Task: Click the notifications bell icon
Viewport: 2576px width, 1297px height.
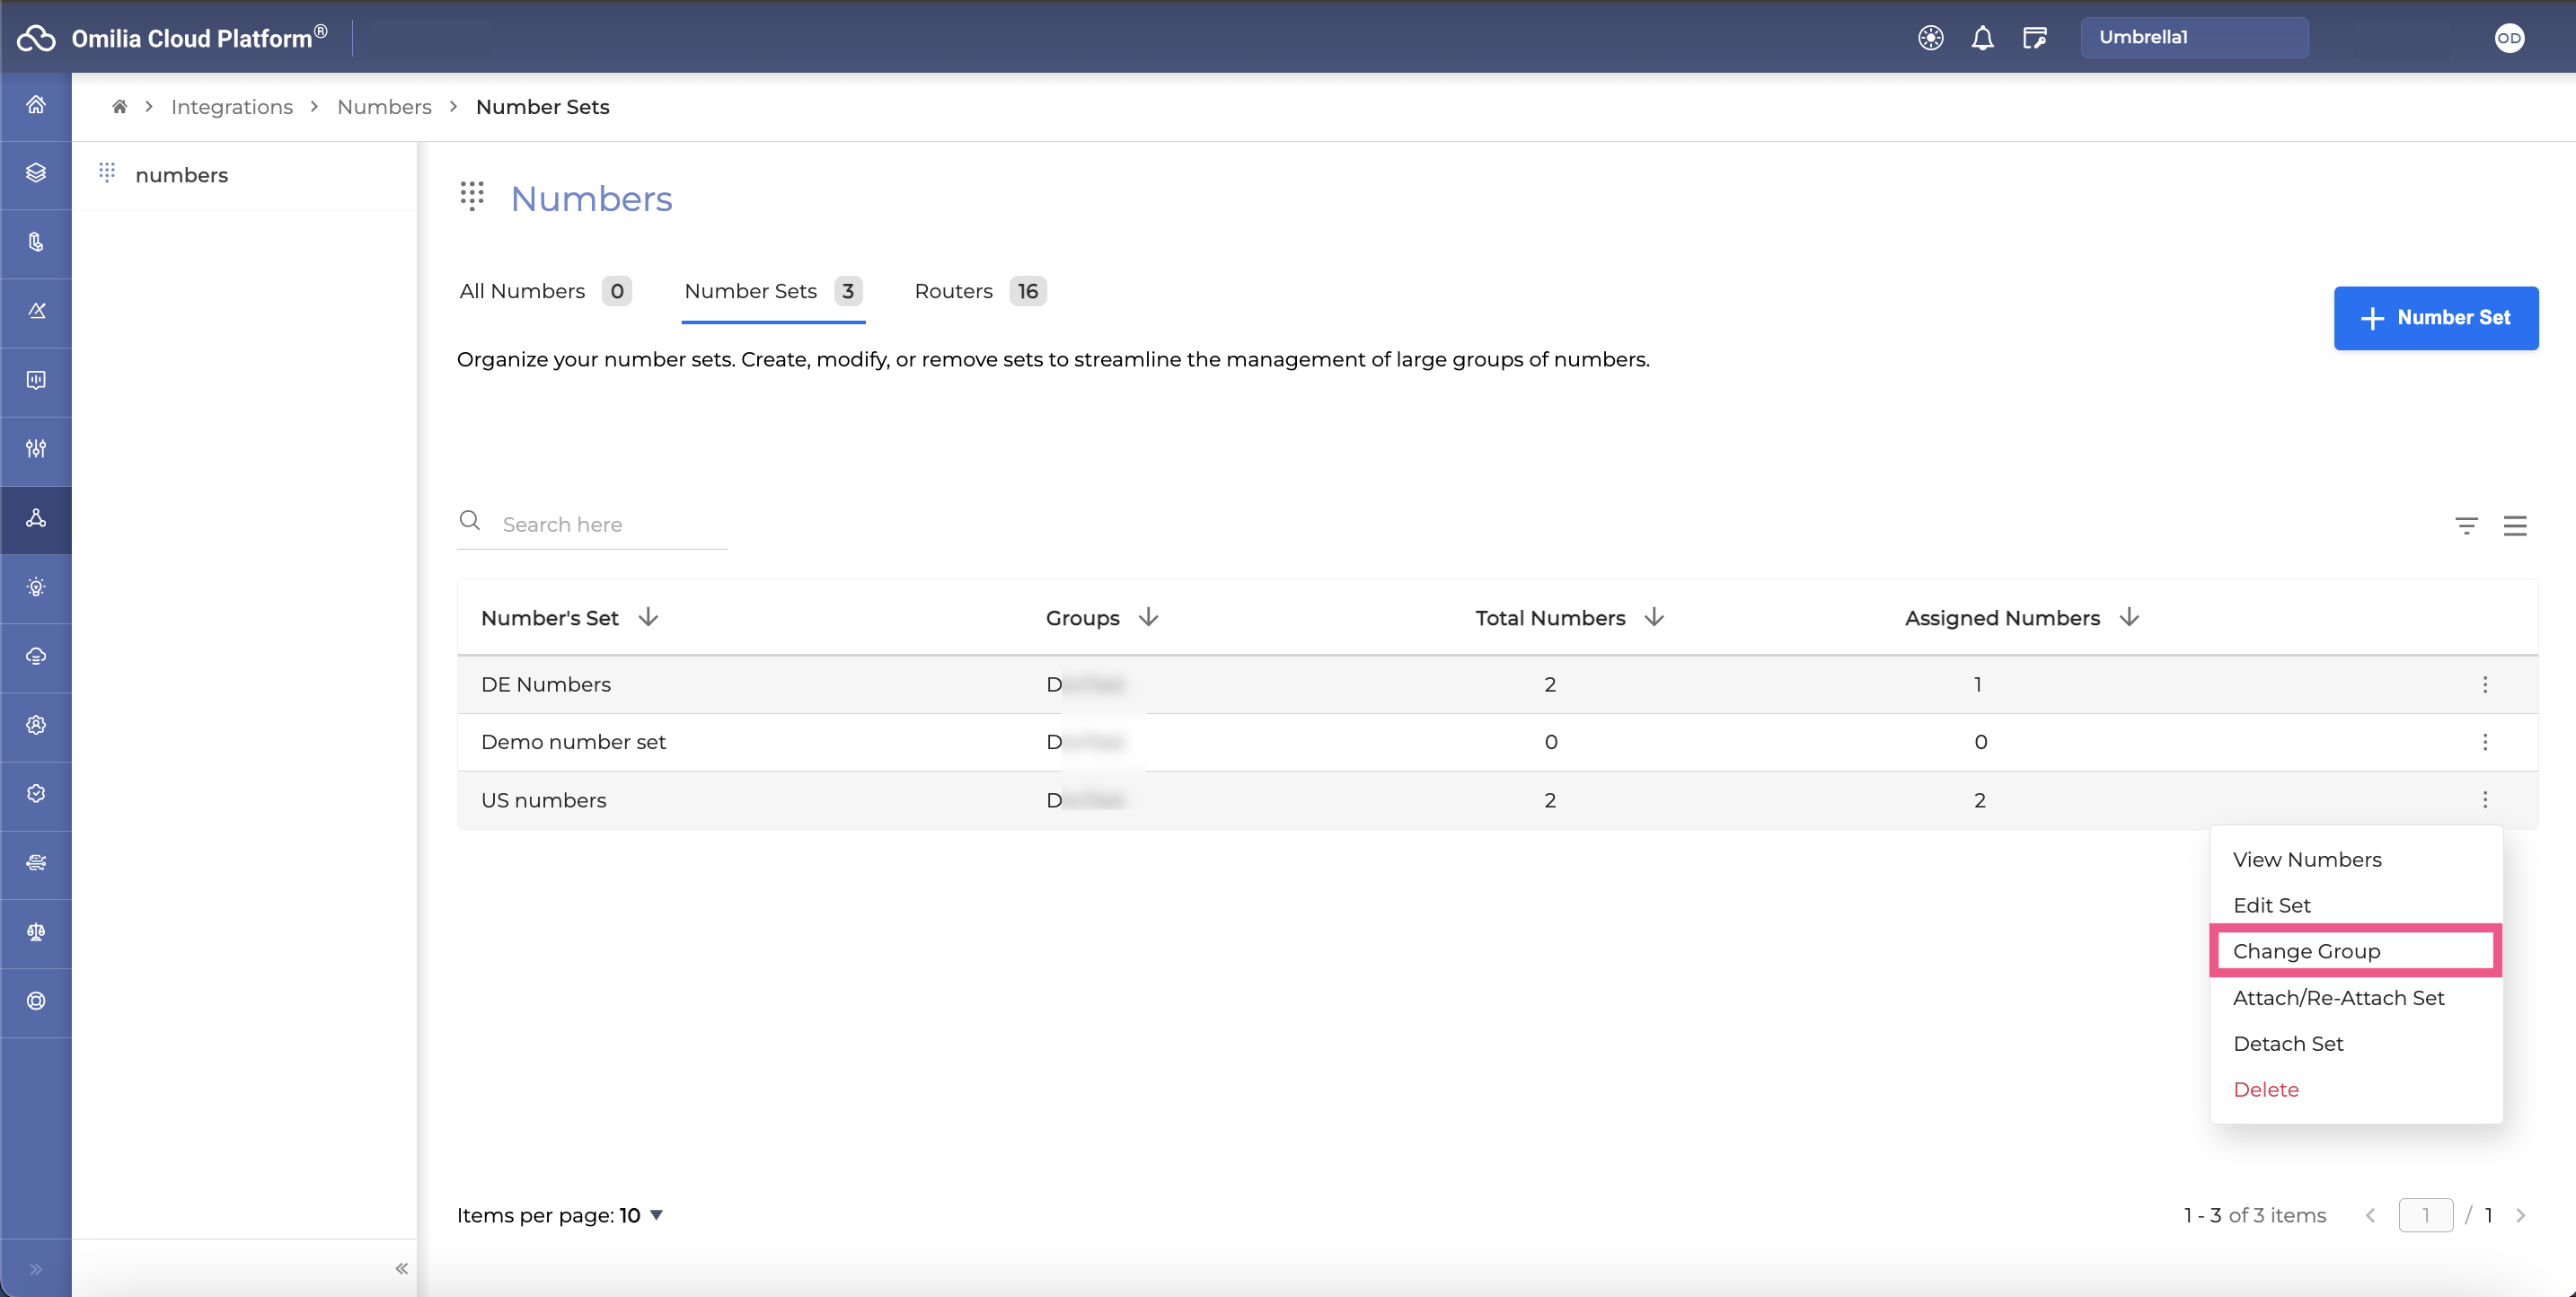Action: (x=1982, y=37)
